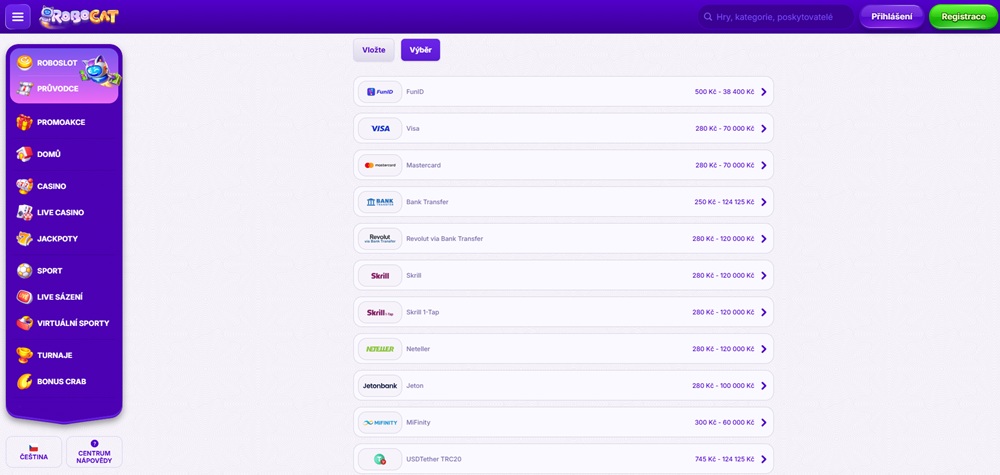
Task: Open the Jackpoty sidebar icon
Action: (x=24, y=239)
